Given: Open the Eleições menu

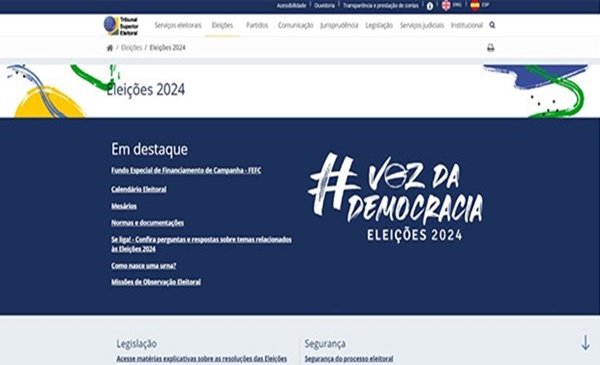Looking at the screenshot, I should click(x=222, y=25).
